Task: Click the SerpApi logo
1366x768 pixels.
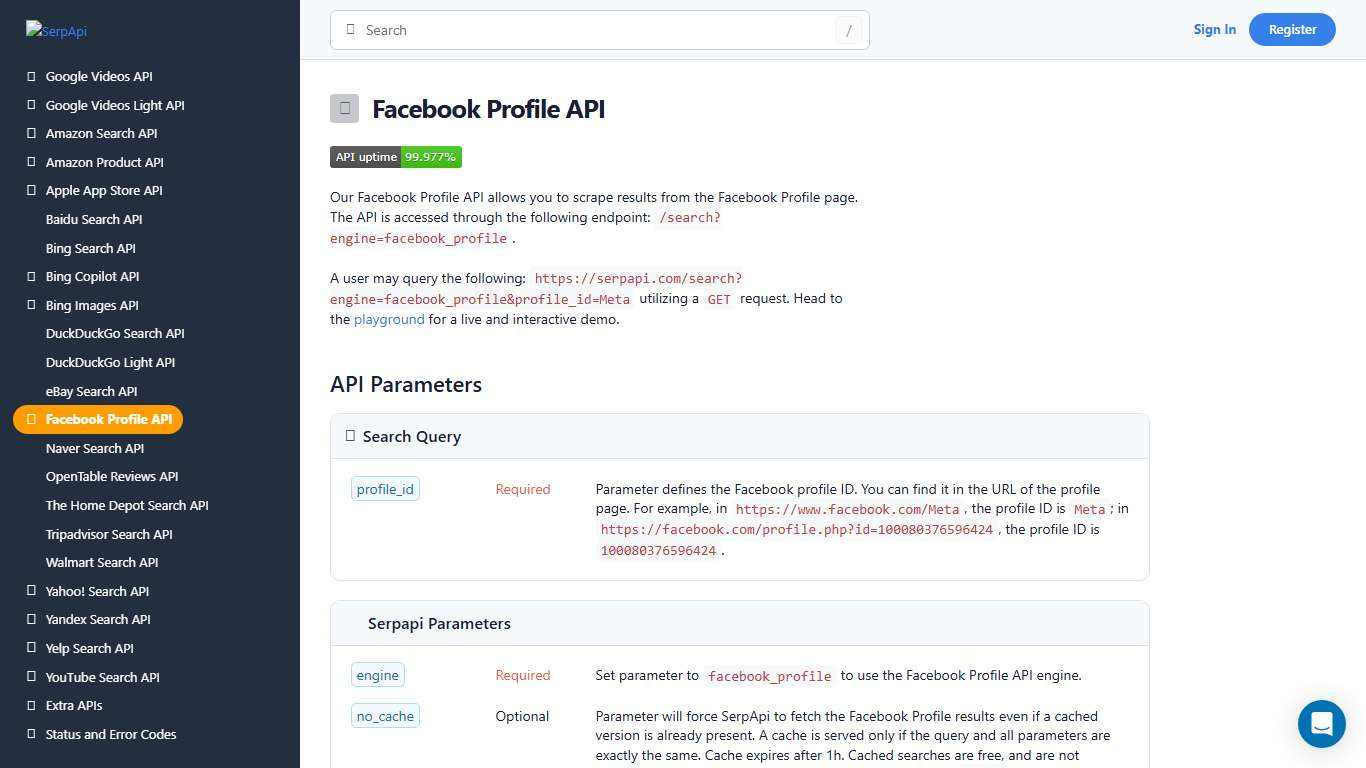Action: (56, 30)
